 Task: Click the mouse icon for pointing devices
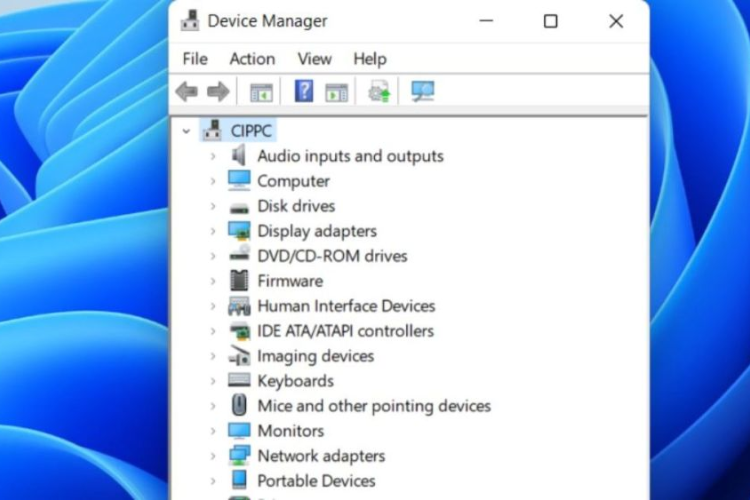(239, 405)
